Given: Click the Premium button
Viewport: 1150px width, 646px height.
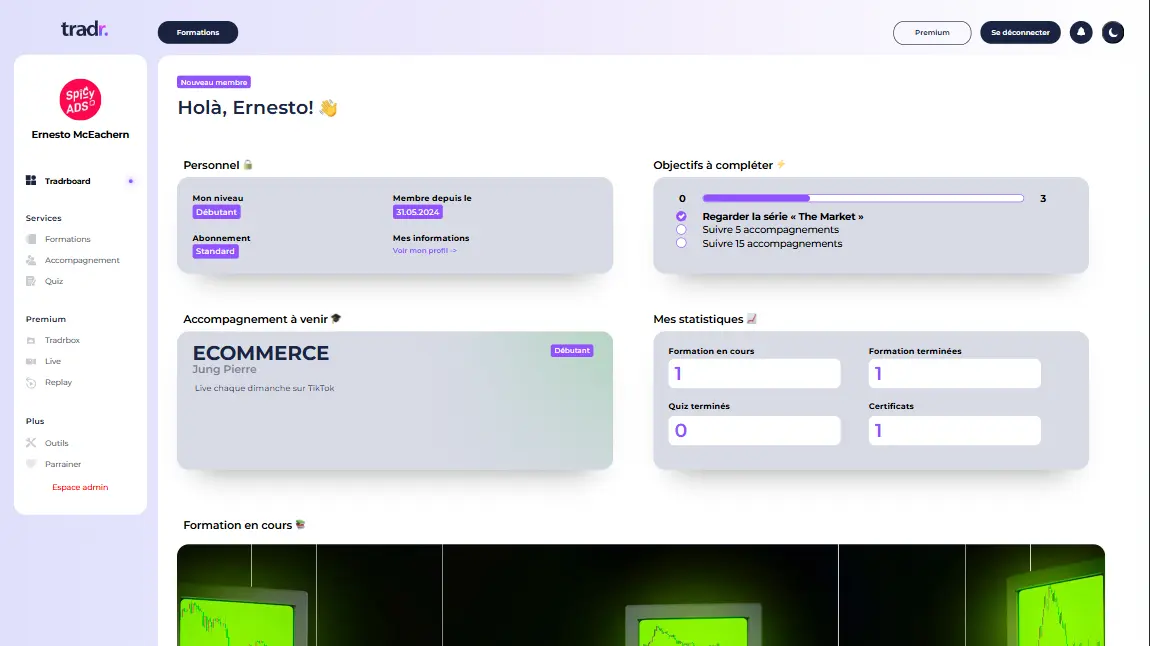Looking at the screenshot, I should pyautogui.click(x=932, y=33).
